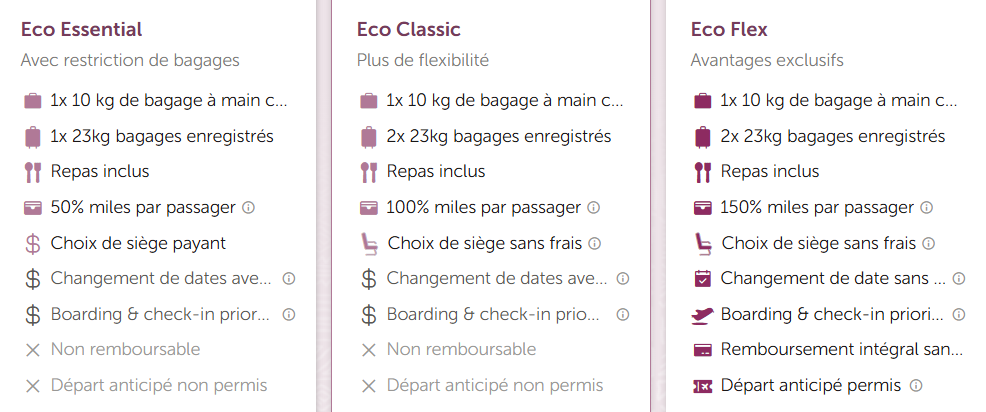Click info icon beside 100% miles par passager
Image resolution: width=986 pixels, height=412 pixels.
click(594, 208)
